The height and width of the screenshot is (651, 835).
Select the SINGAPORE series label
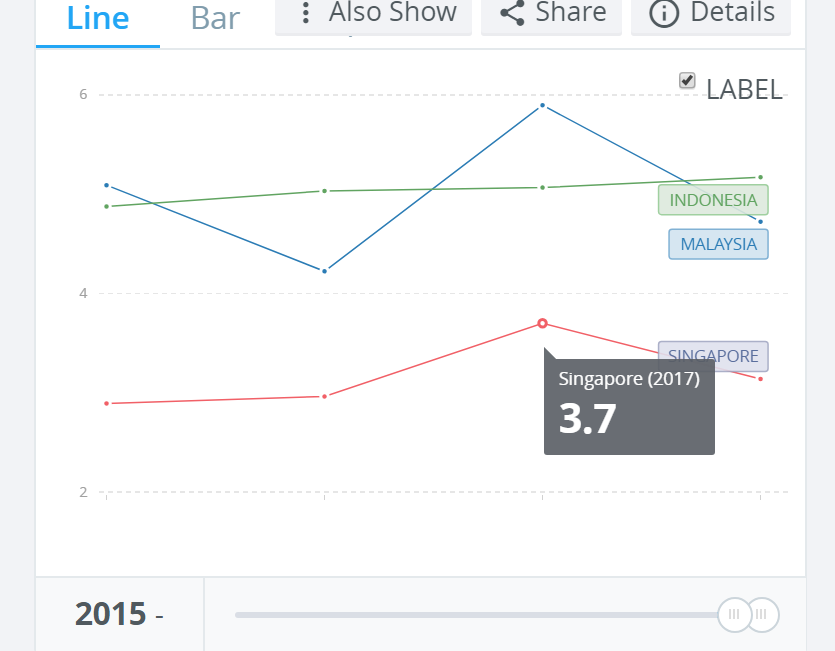[x=713, y=356]
